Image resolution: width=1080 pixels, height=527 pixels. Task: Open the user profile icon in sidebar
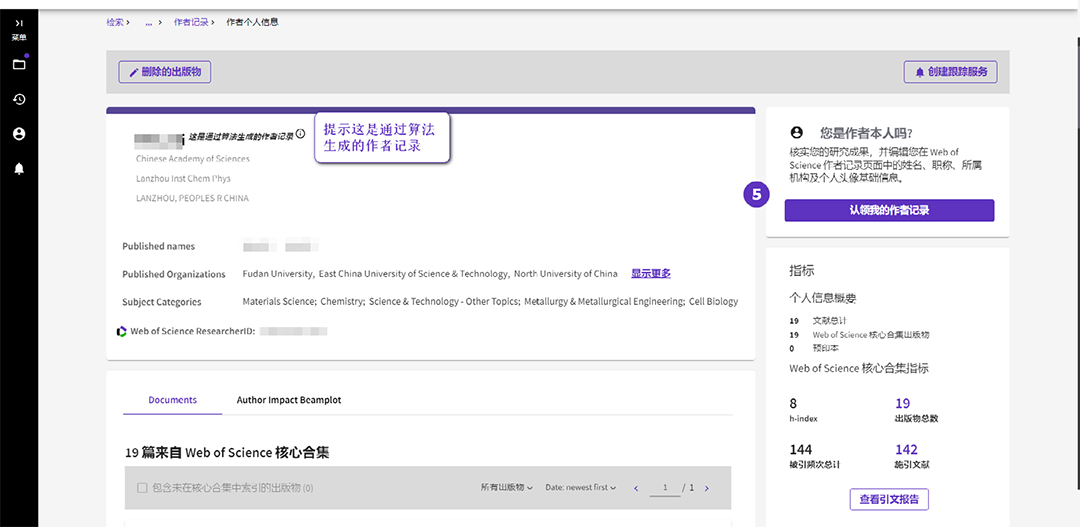pos(19,134)
